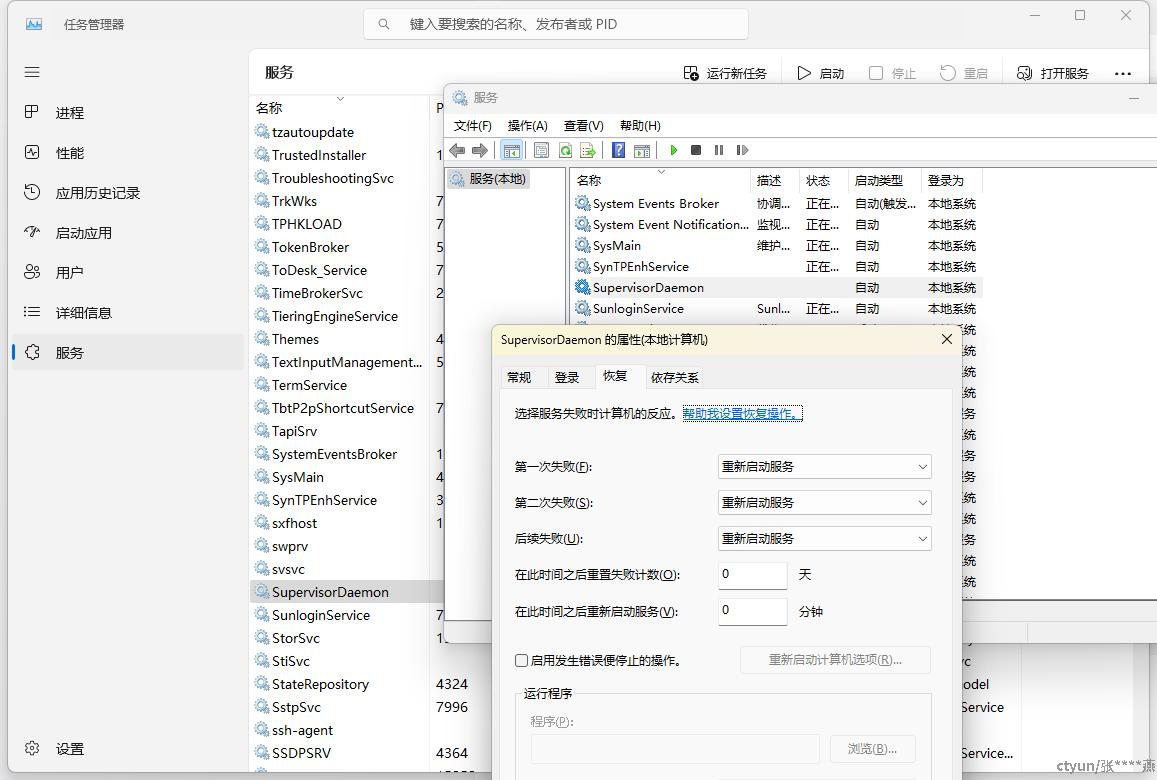Image resolution: width=1157 pixels, height=780 pixels.
Task: Close the SupervisorDaemon properties dialog
Action: (x=947, y=339)
